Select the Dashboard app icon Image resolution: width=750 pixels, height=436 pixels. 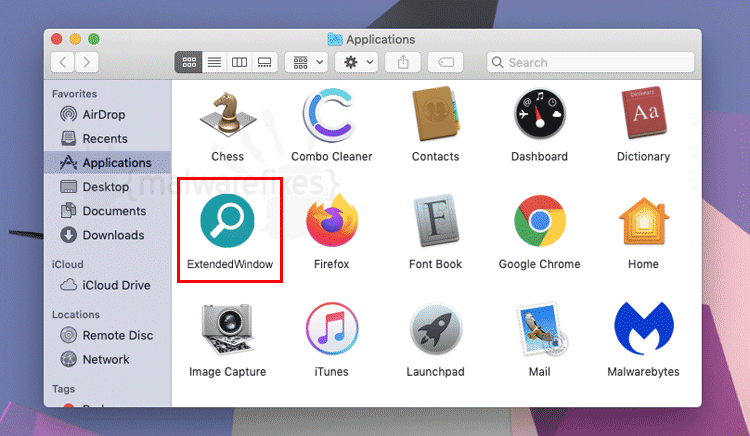click(540, 114)
